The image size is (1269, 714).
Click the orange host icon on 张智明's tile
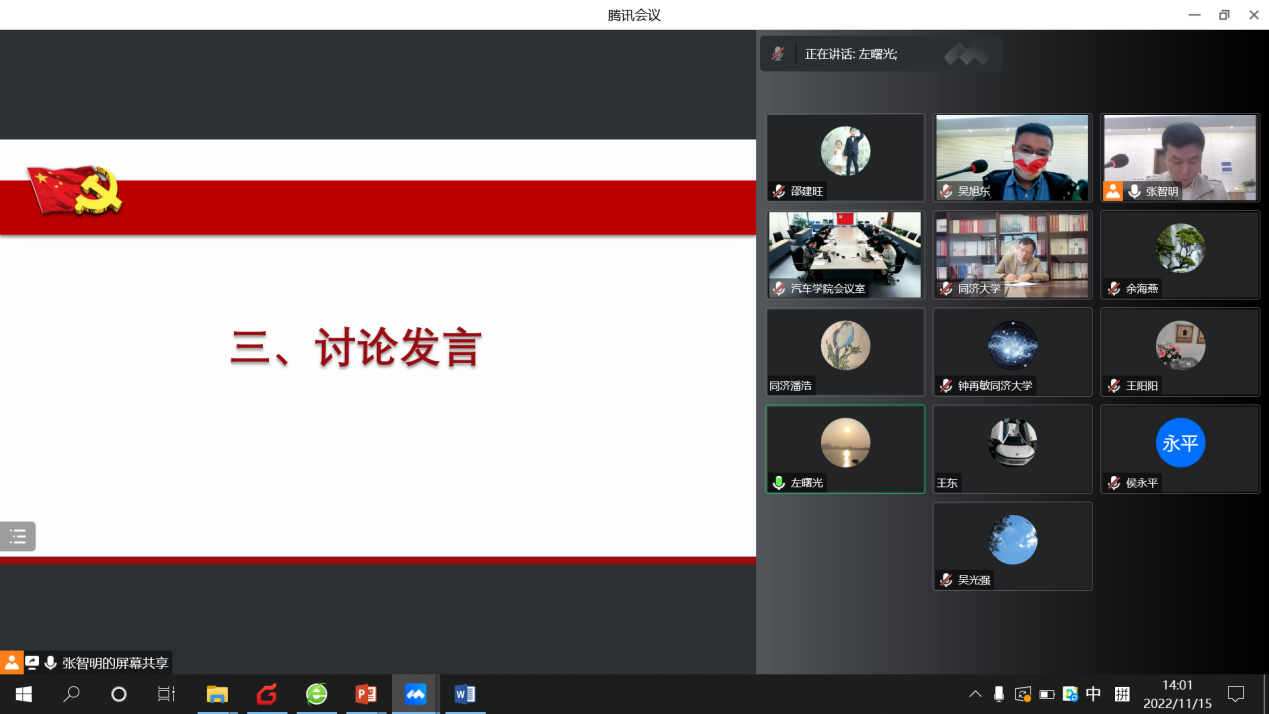(x=1112, y=191)
